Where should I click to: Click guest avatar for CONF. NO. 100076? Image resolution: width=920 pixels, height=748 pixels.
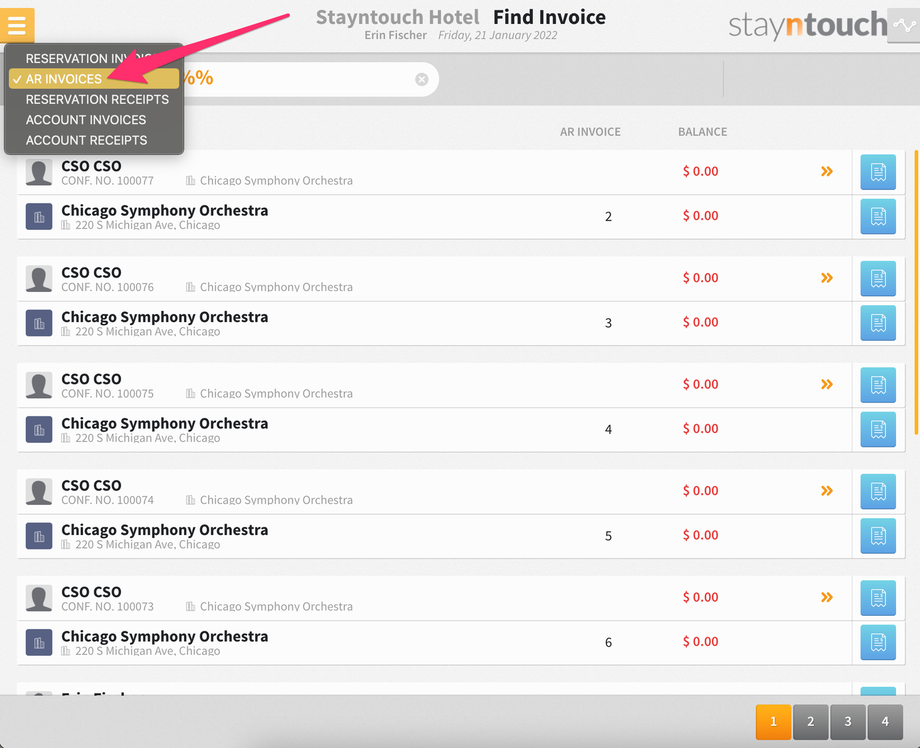pos(39,279)
